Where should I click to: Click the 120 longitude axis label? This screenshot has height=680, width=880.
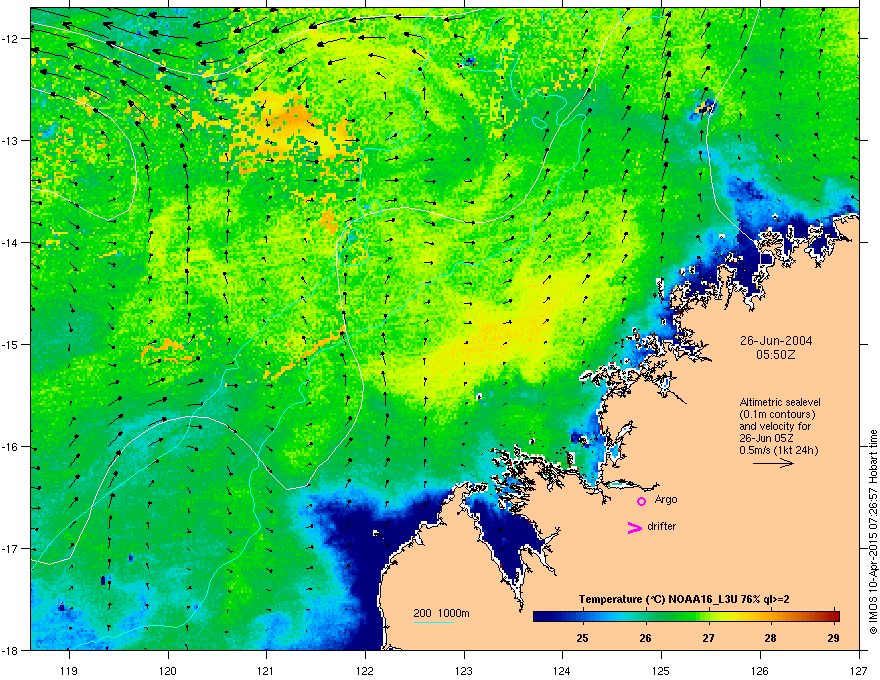(x=168, y=670)
